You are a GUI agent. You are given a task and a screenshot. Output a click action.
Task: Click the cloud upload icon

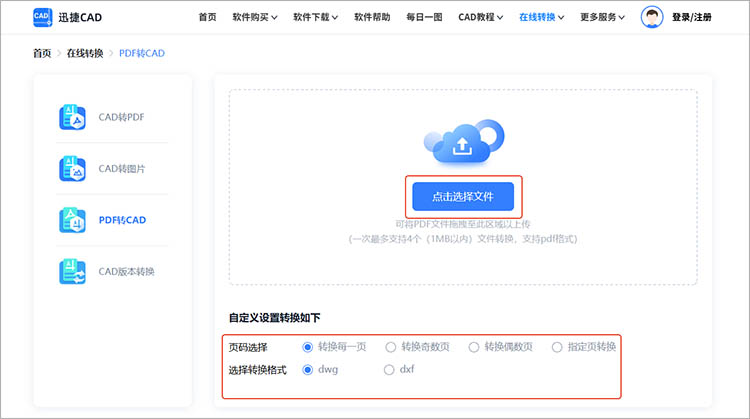463,142
